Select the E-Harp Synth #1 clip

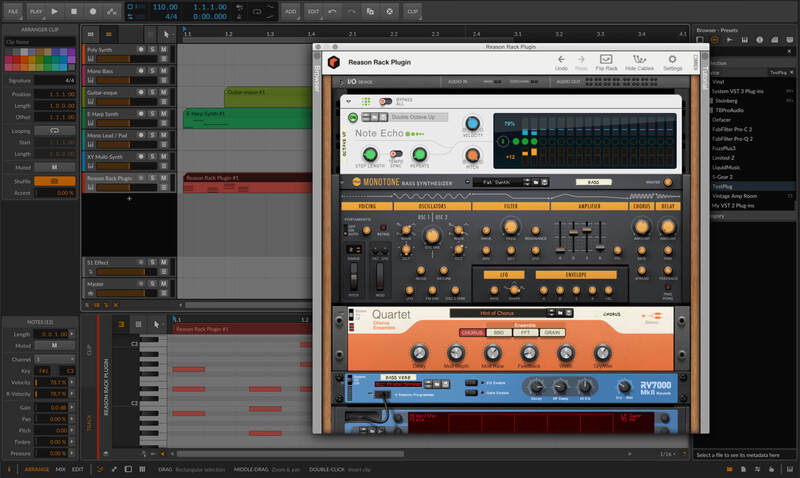pyautogui.click(x=247, y=118)
